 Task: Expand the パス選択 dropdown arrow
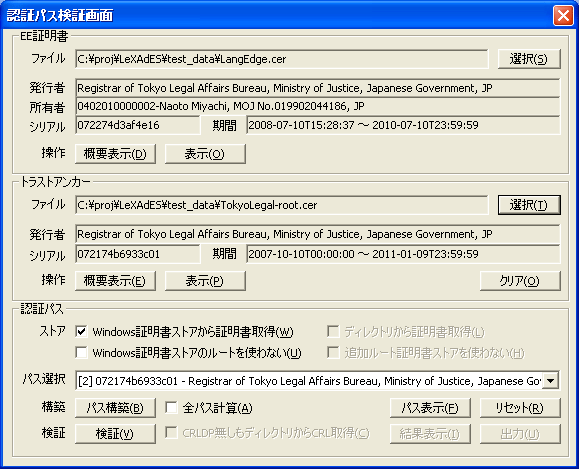(x=551, y=381)
